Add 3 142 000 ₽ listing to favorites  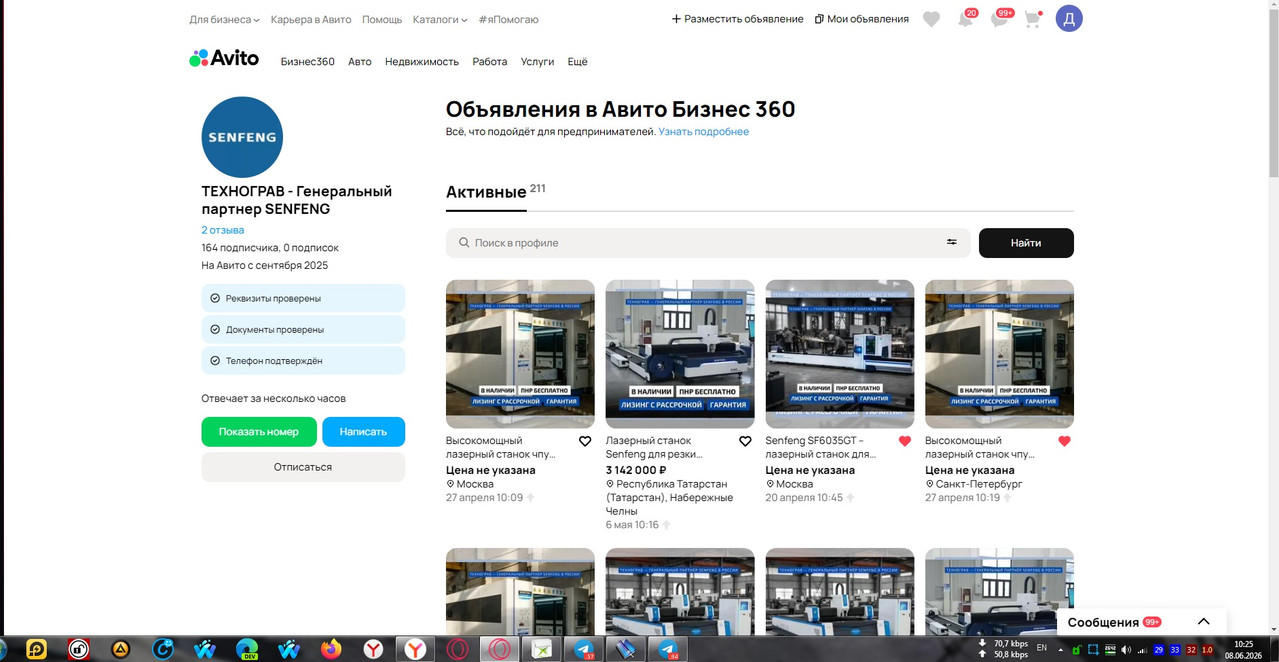point(745,441)
